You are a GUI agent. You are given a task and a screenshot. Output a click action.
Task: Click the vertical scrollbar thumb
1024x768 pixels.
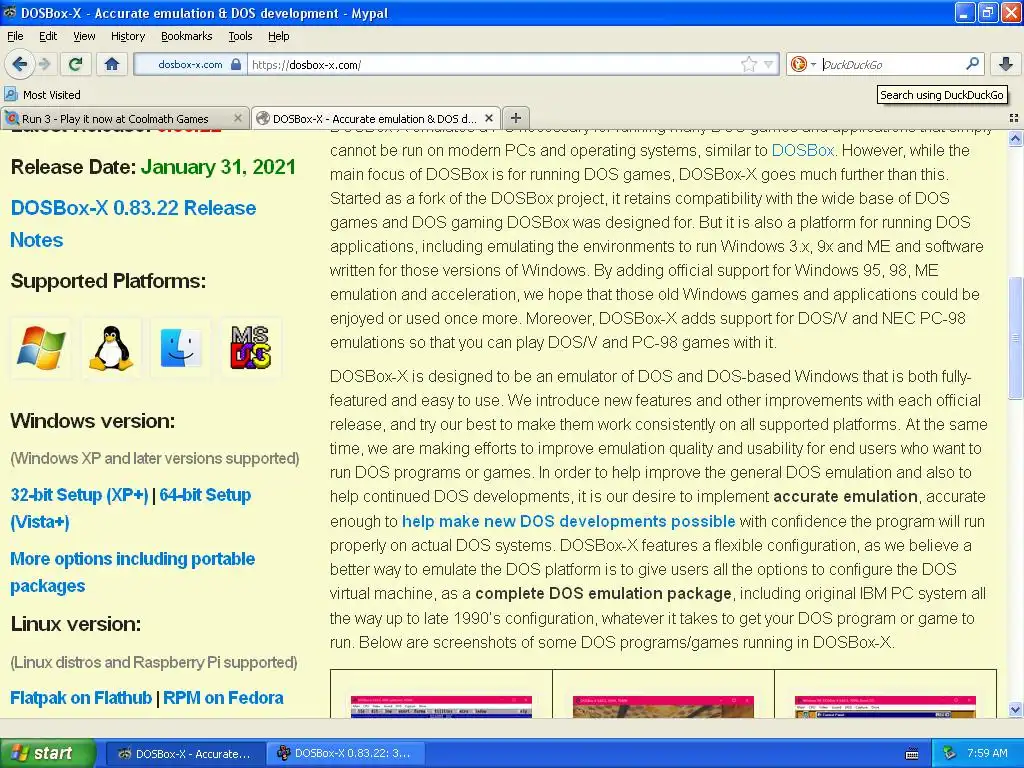[1015, 338]
